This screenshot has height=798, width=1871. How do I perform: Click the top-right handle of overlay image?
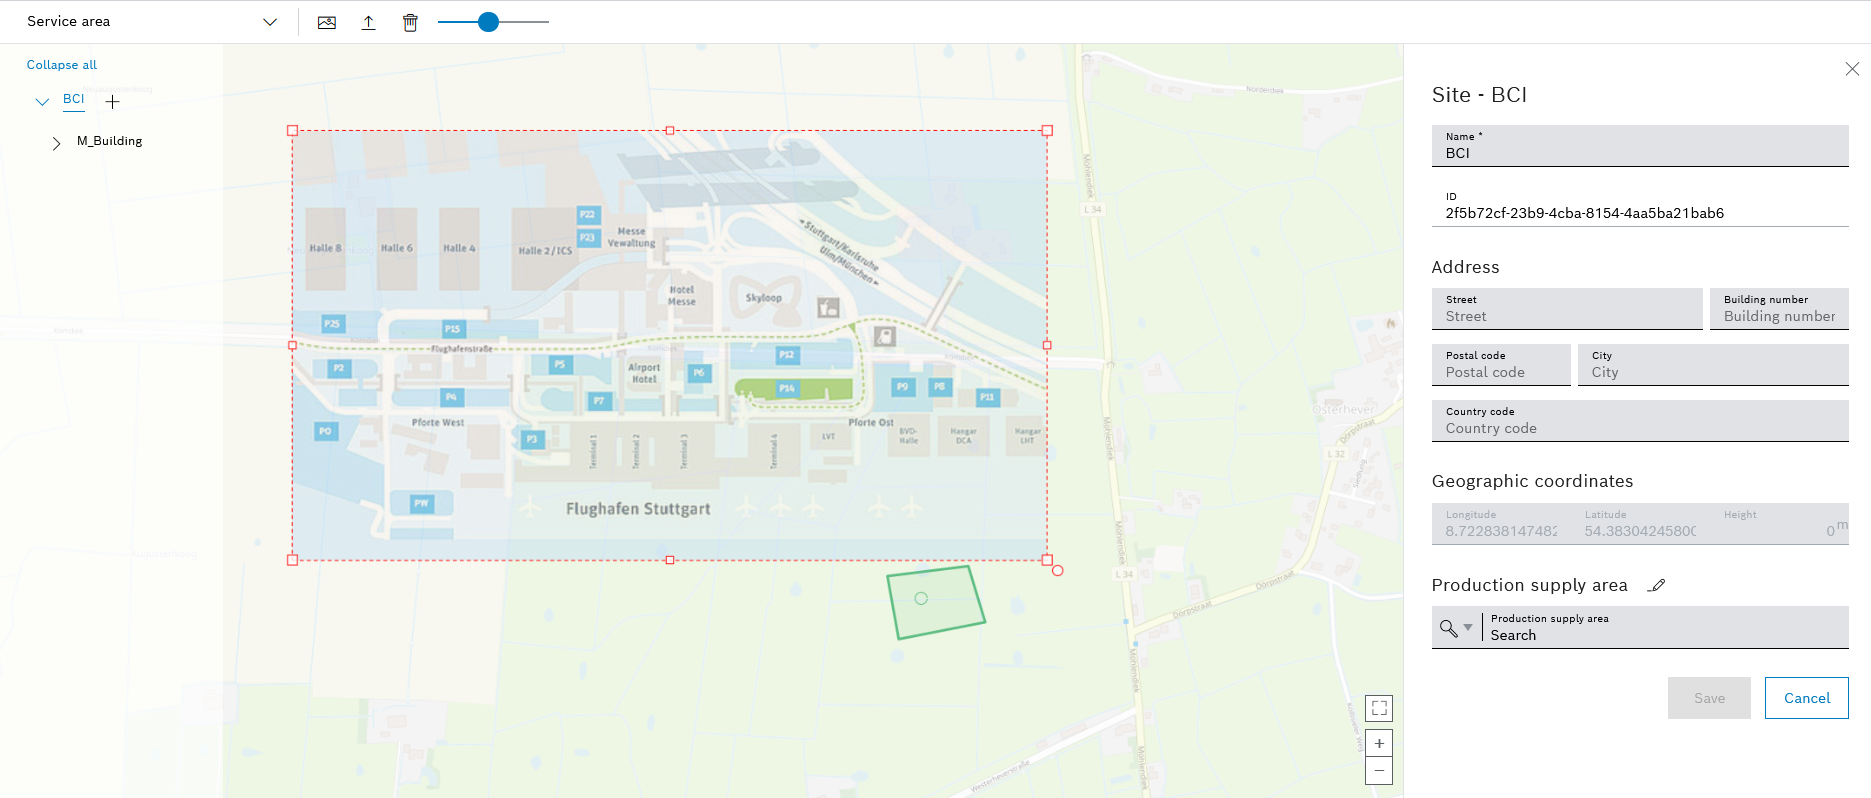click(x=1047, y=130)
